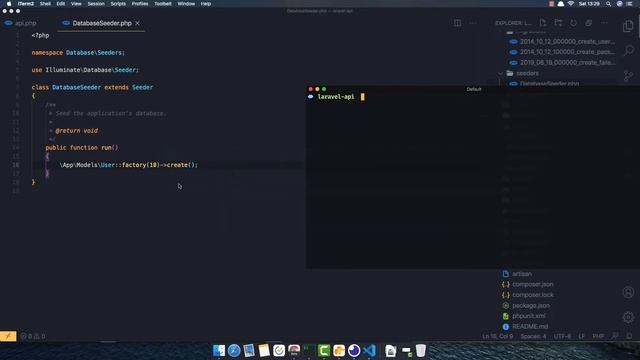This screenshot has width=640, height=360.
Task: Open the Toolbelt menu
Action: 163,4
